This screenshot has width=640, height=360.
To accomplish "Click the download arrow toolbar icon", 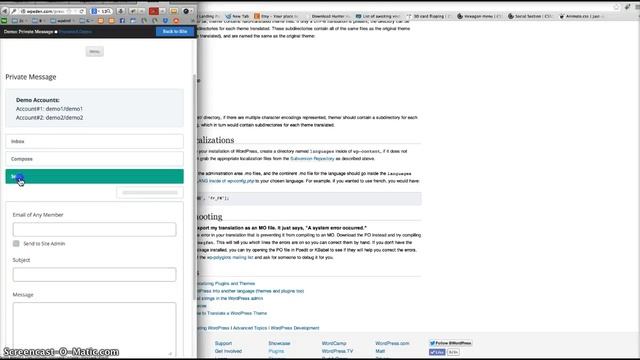I will pyautogui.click(x=120, y=11).
